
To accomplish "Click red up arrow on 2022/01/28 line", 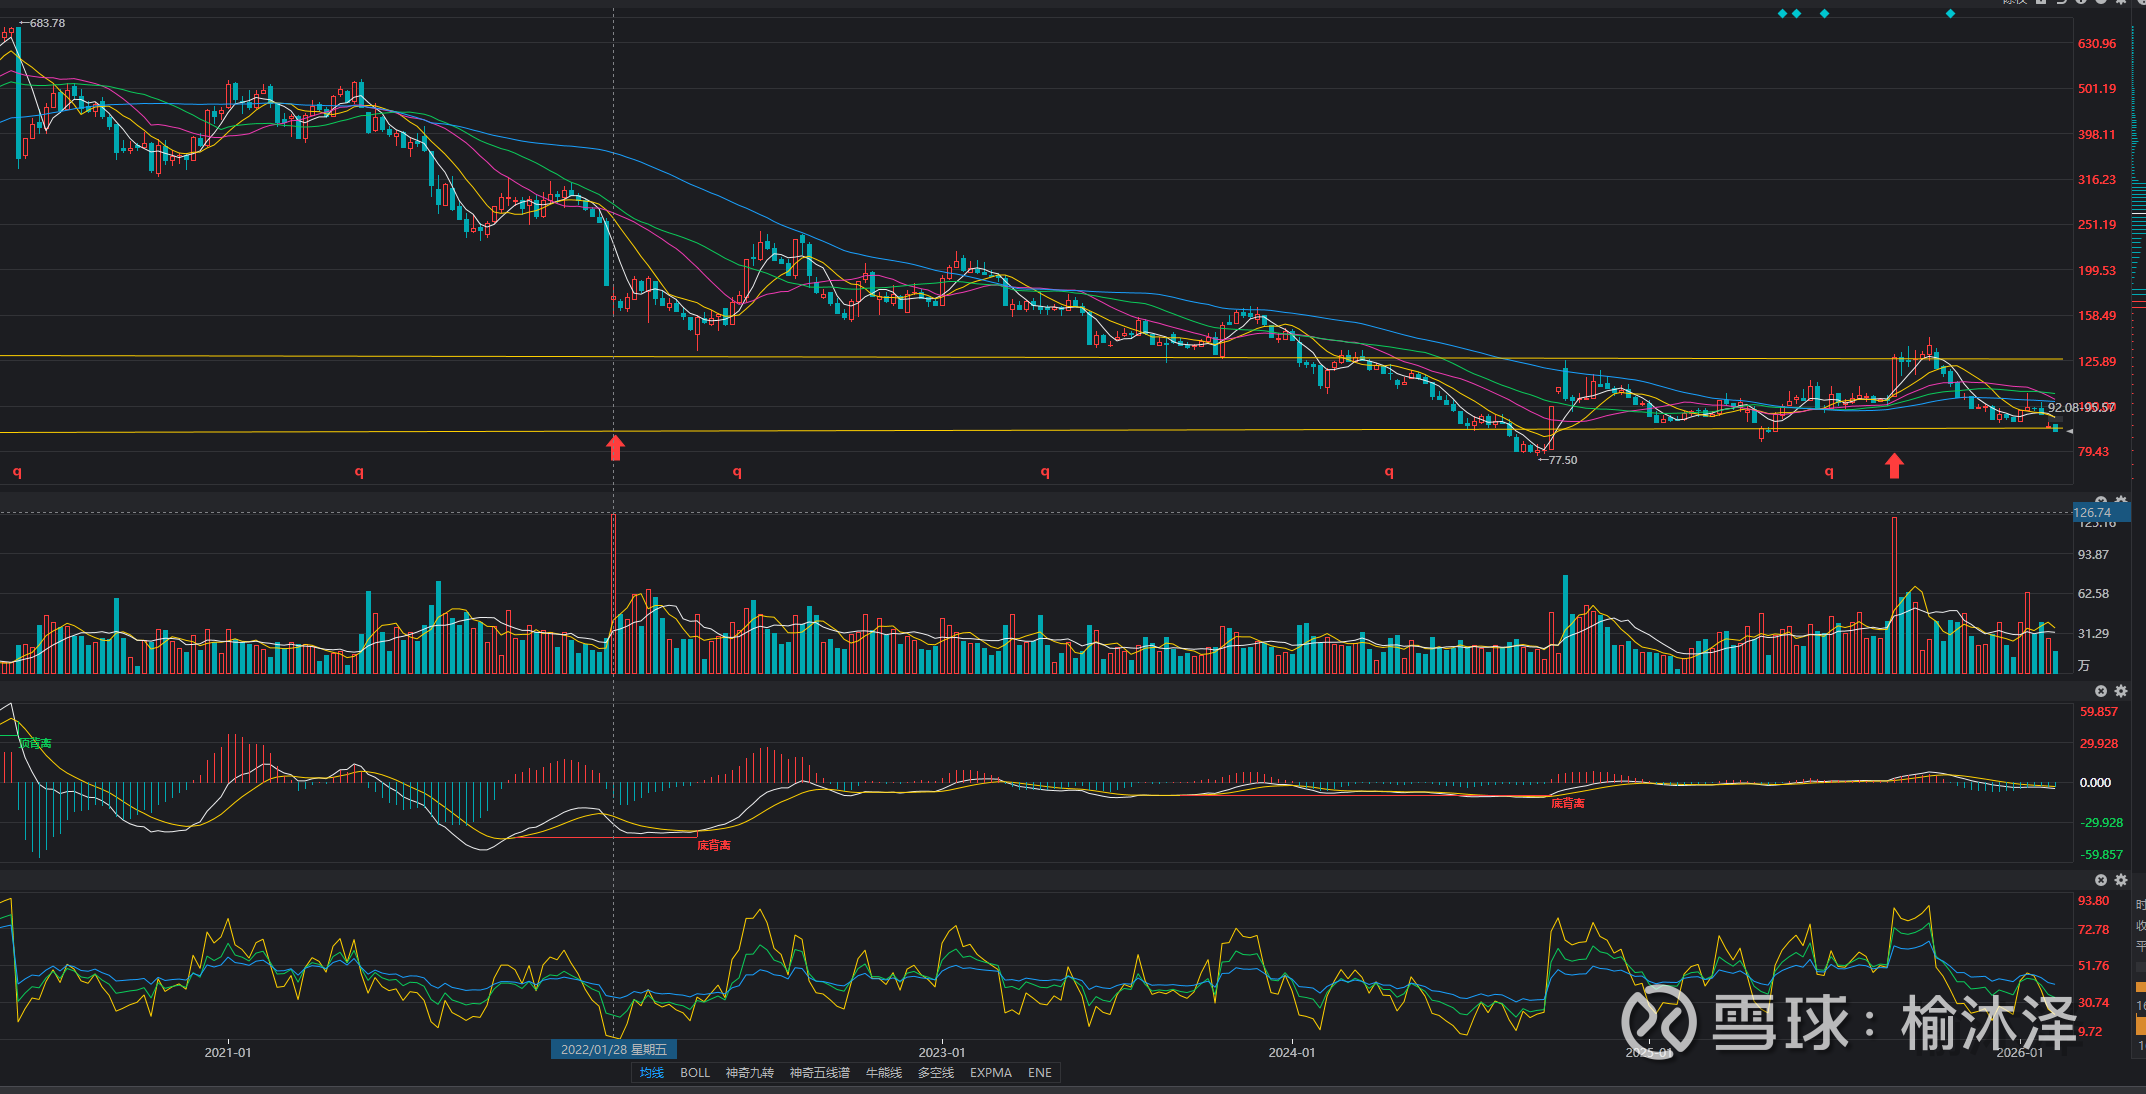I will click(x=615, y=447).
